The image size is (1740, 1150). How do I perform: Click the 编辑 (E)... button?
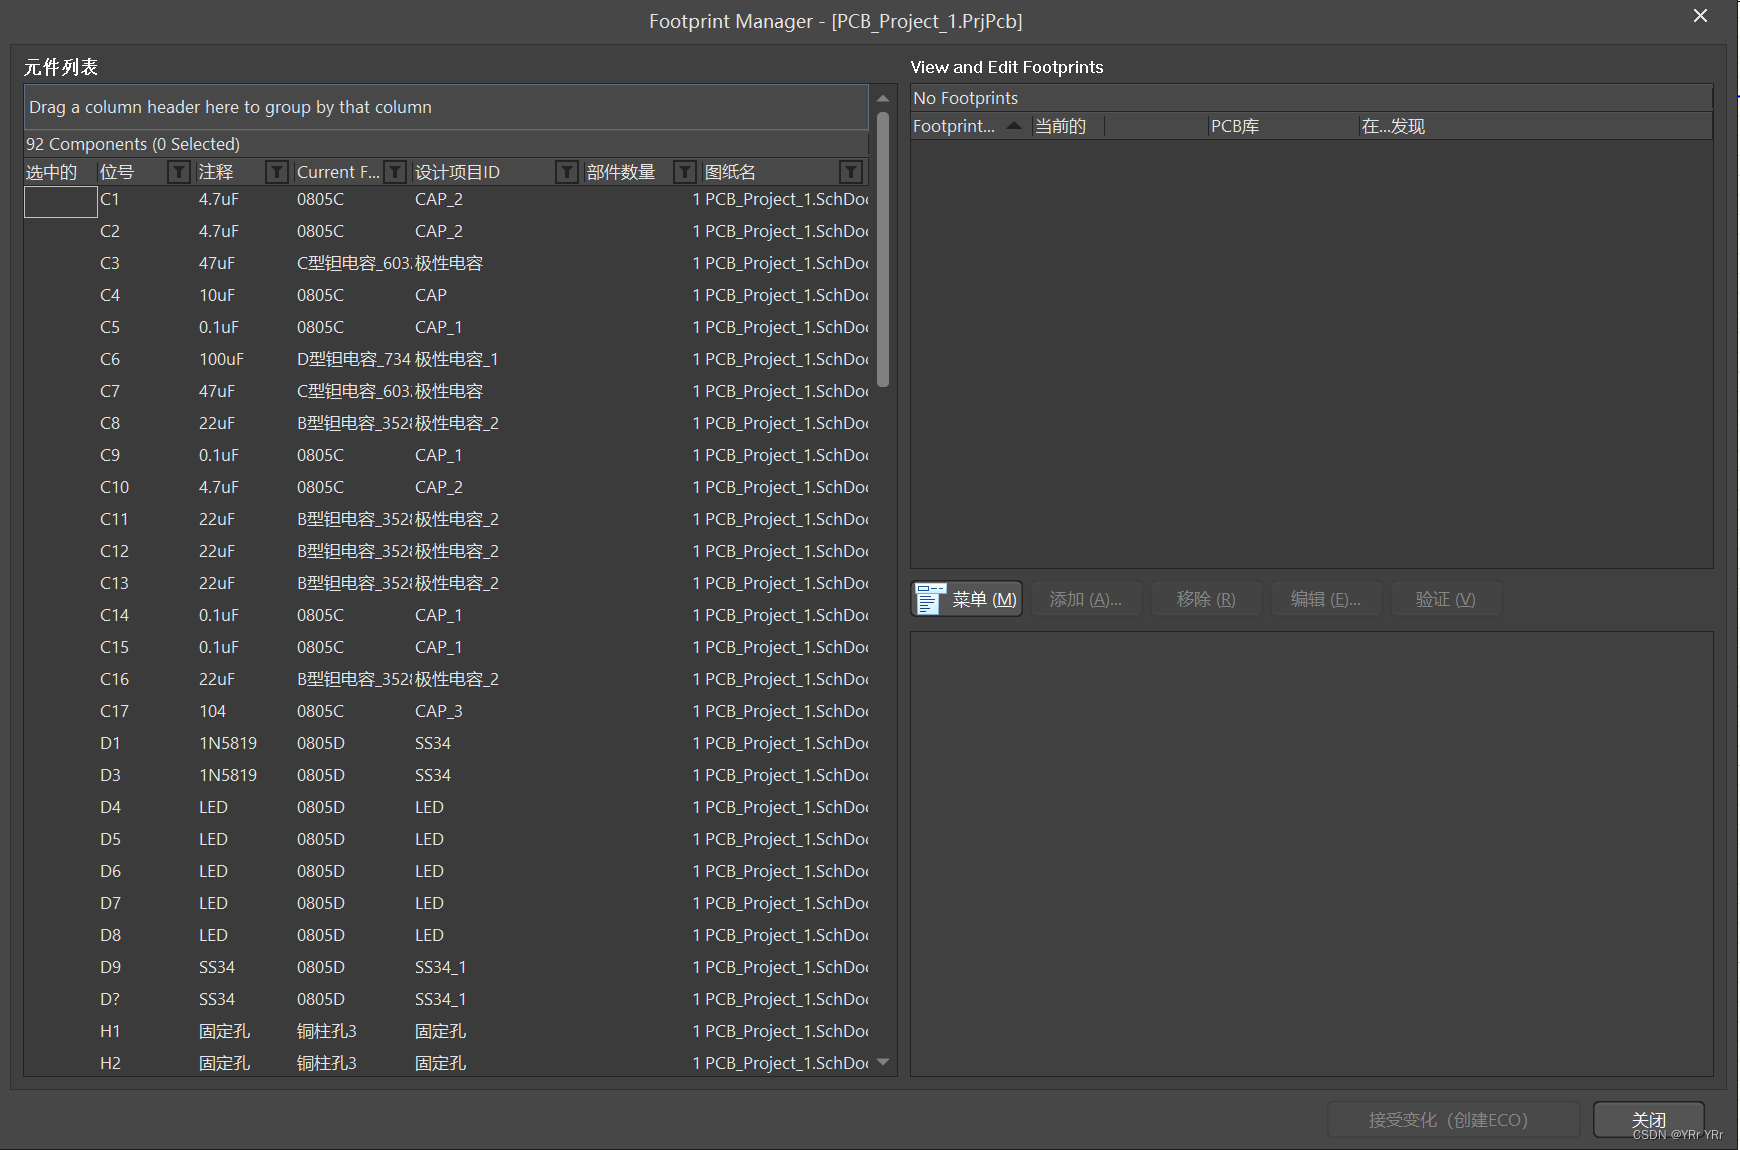[x=1326, y=599]
